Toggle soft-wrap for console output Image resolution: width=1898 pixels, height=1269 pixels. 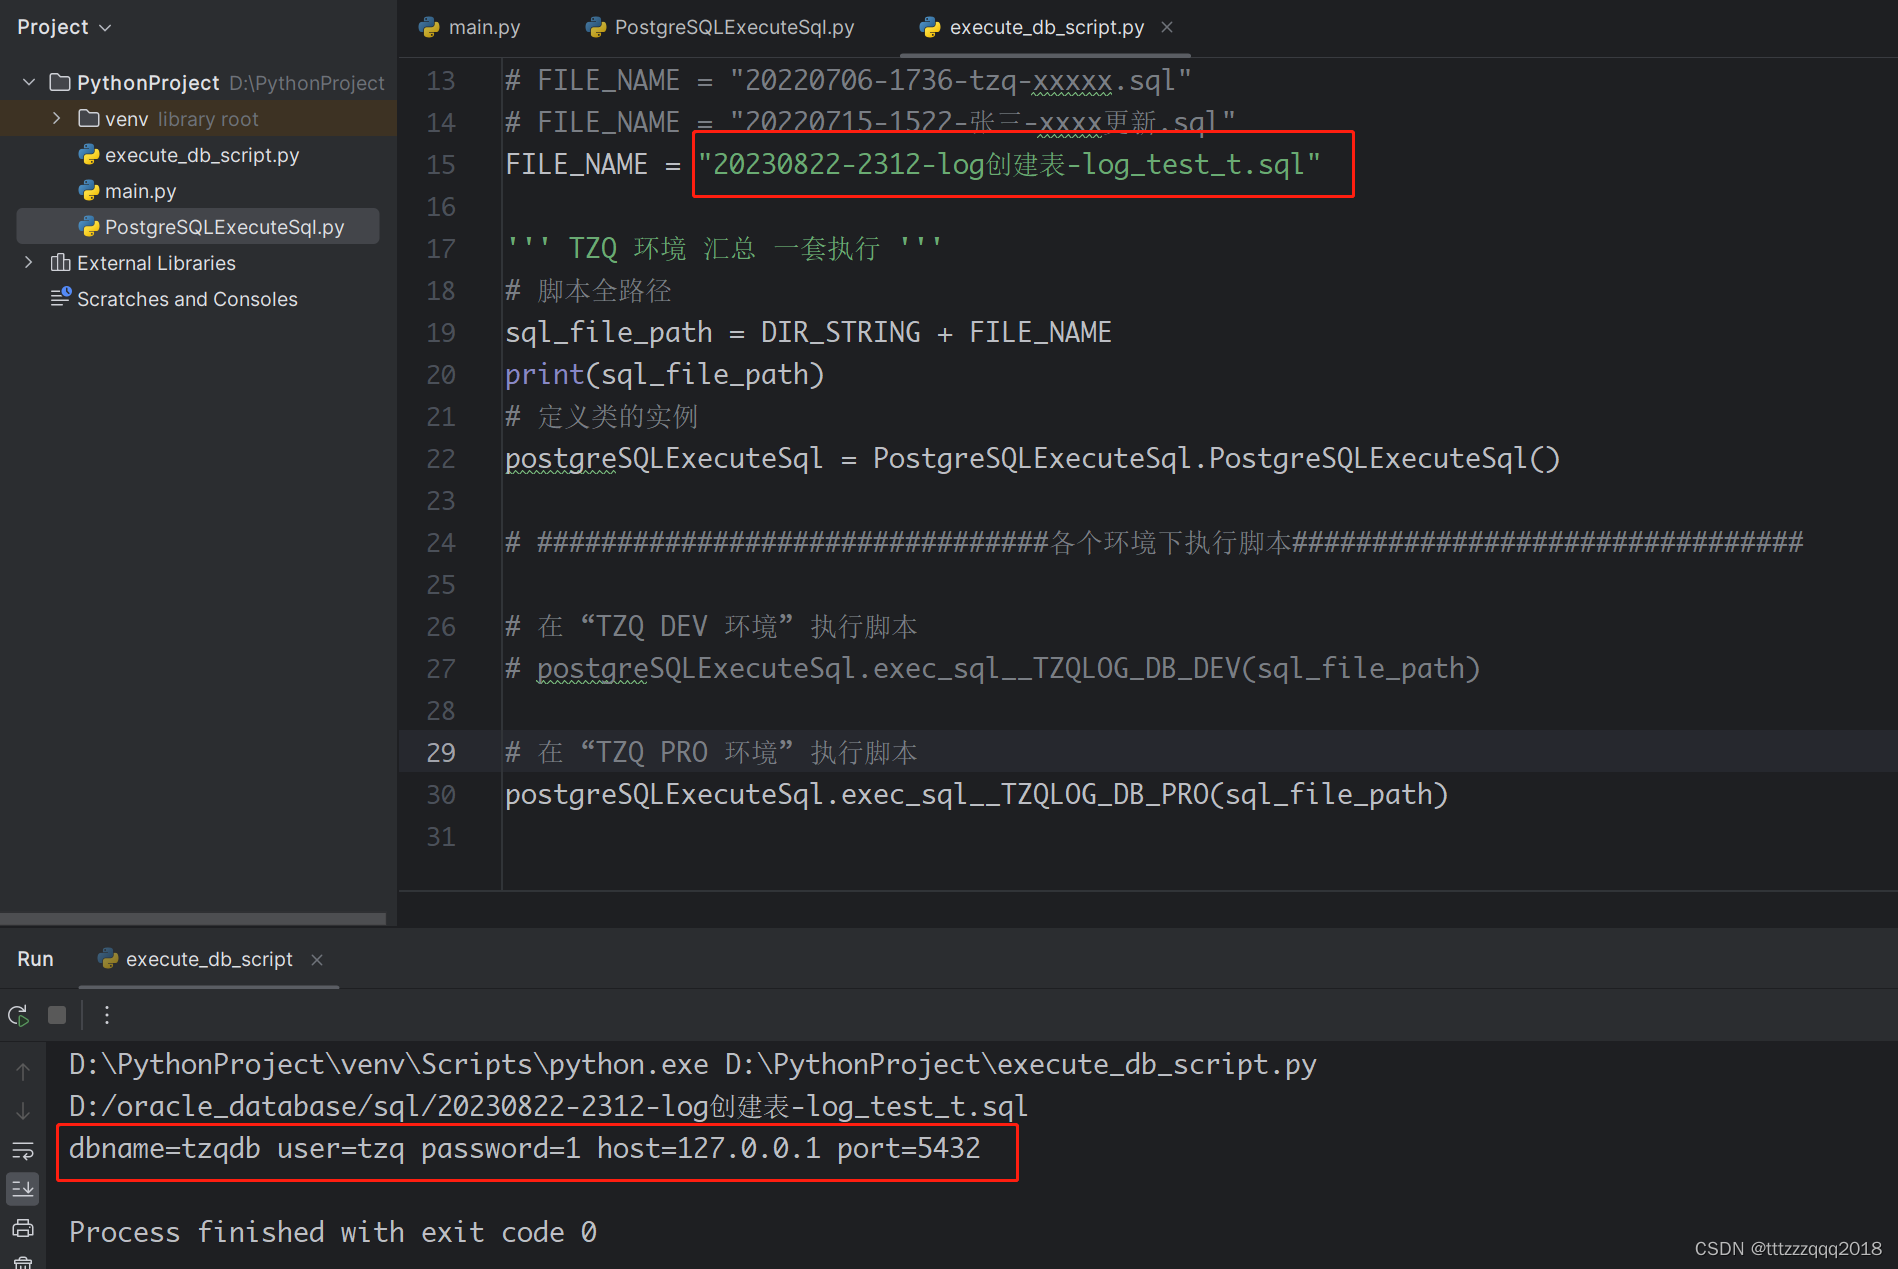23,1150
